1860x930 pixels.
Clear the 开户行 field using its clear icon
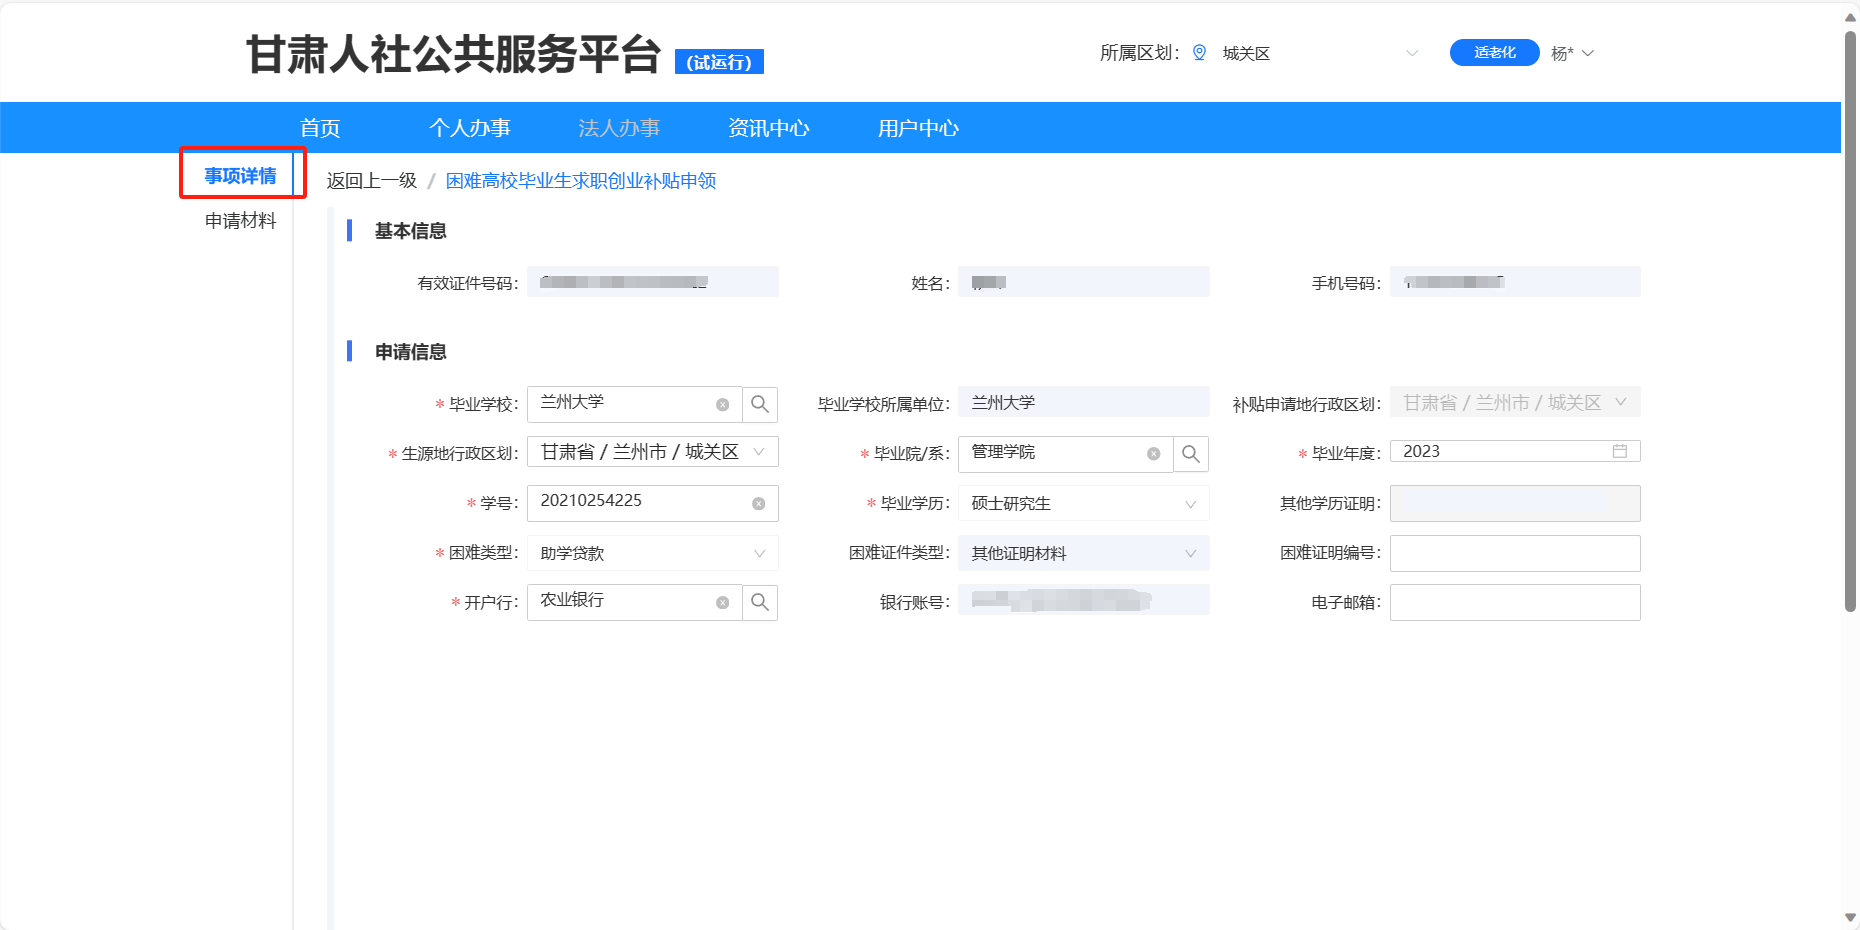click(x=722, y=603)
